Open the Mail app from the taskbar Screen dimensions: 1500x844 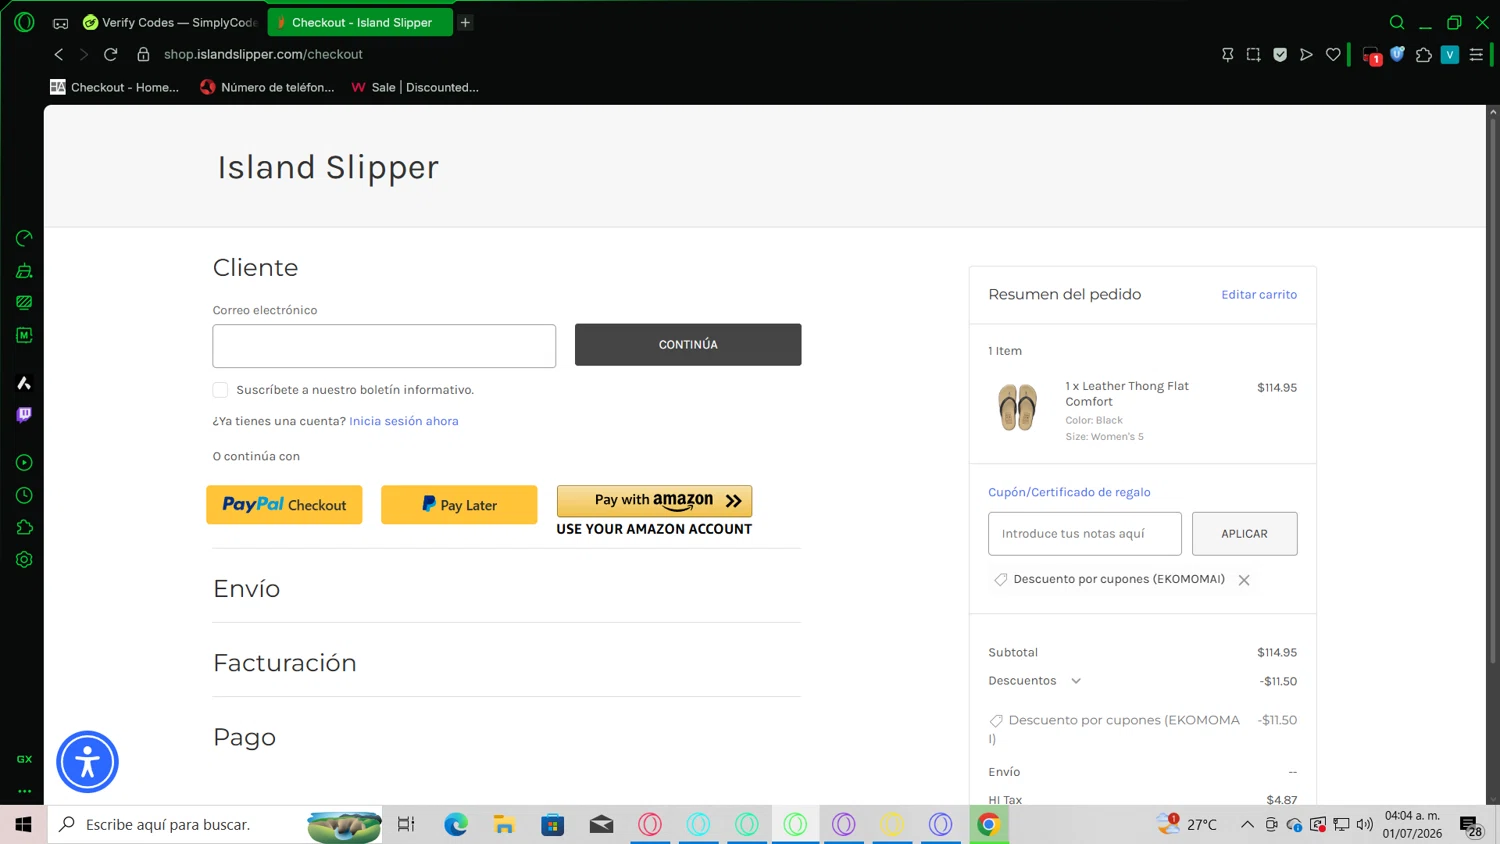[601, 824]
